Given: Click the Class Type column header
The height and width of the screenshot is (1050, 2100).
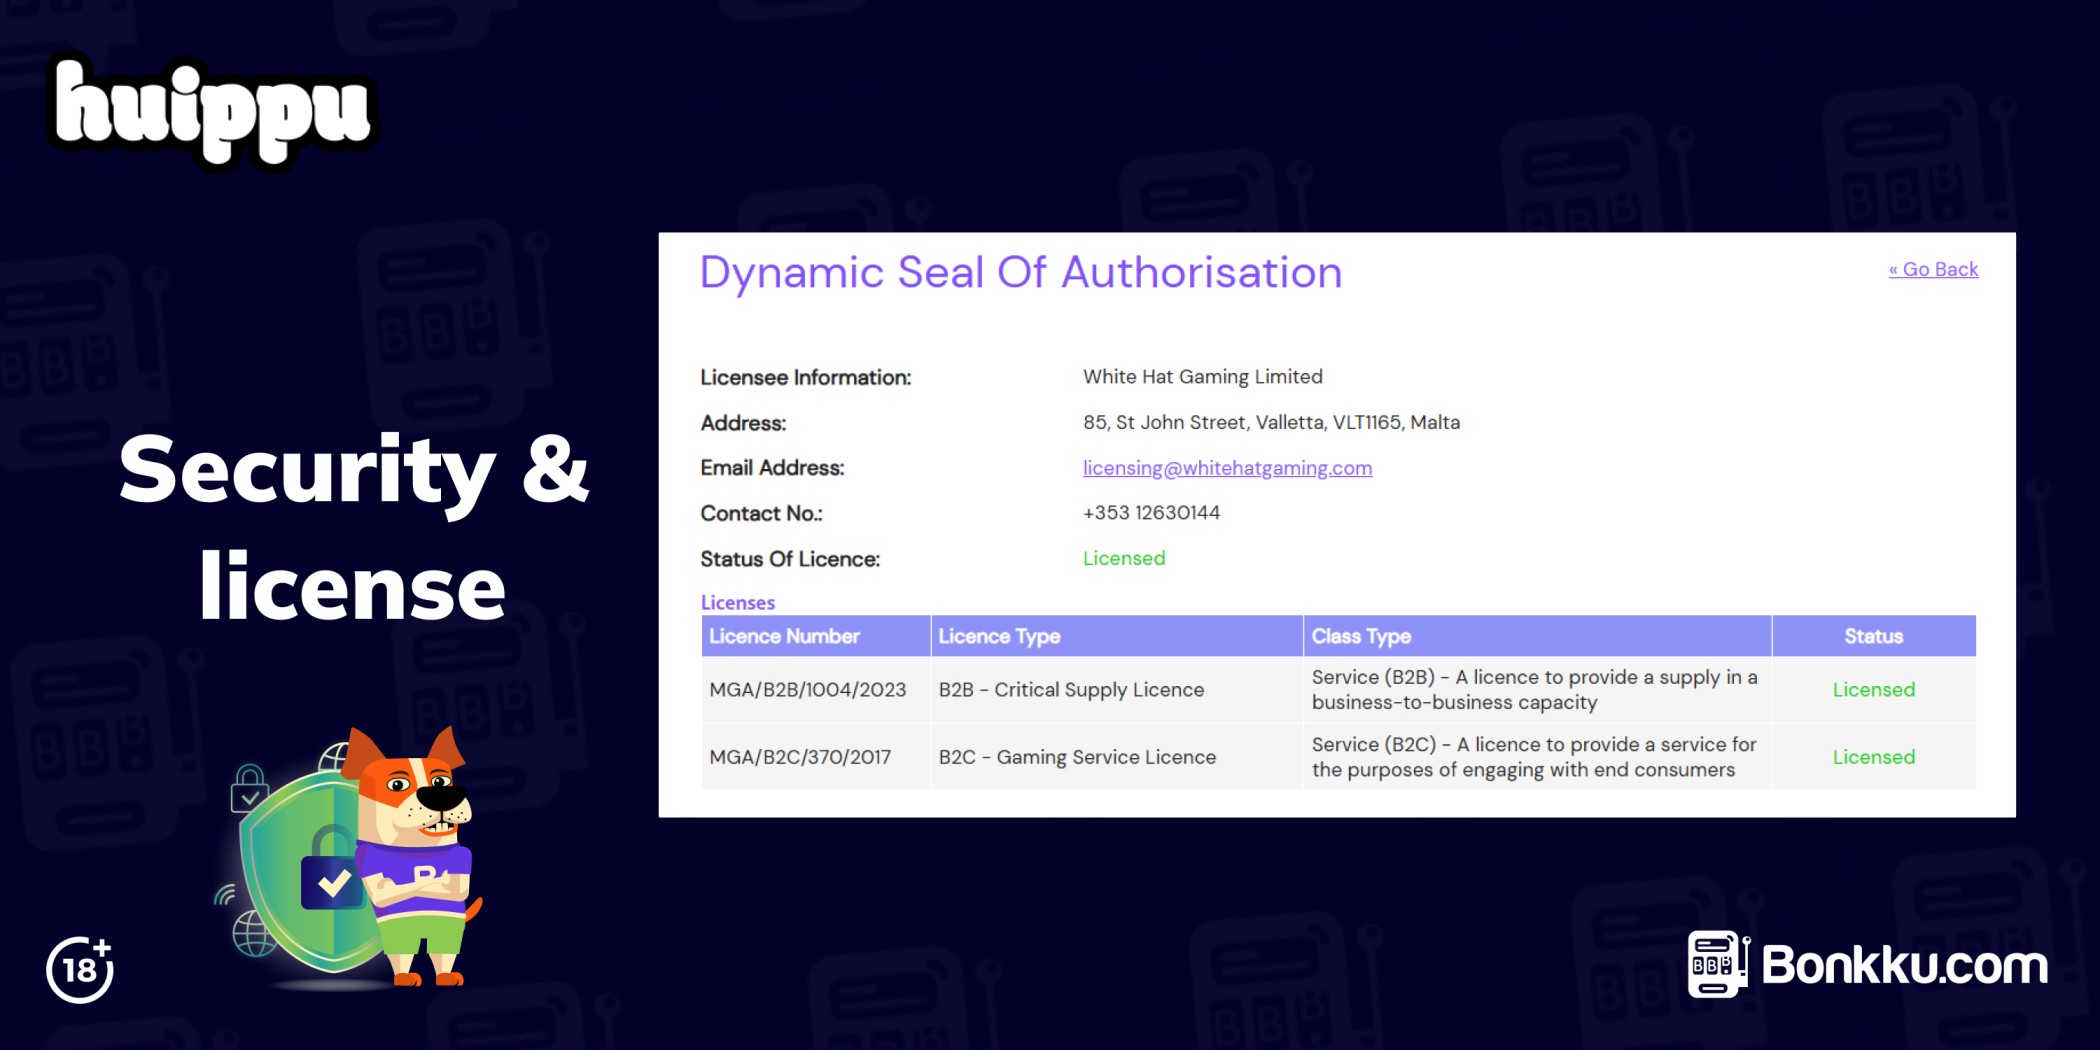Looking at the screenshot, I should 1537,636.
